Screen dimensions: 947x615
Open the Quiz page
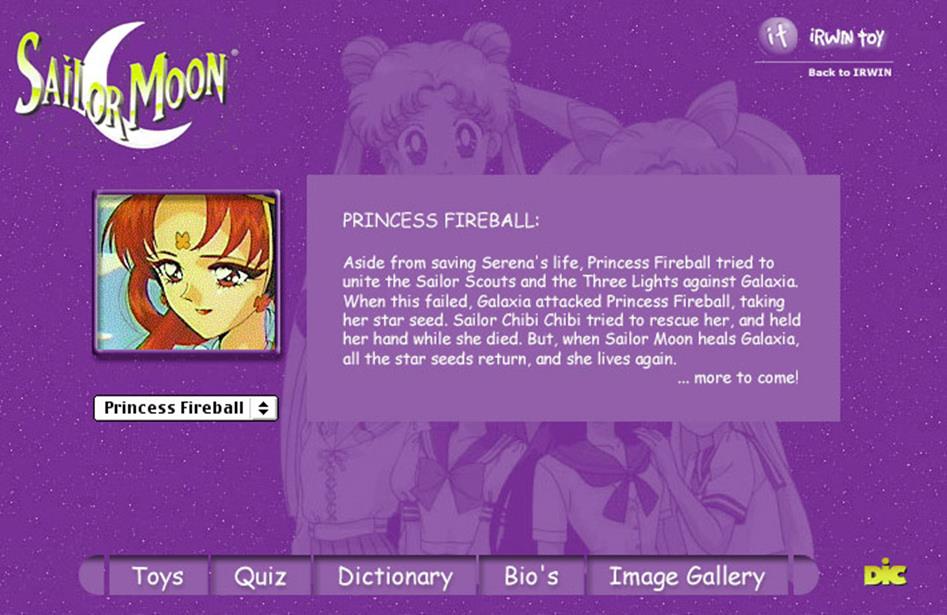(x=260, y=576)
